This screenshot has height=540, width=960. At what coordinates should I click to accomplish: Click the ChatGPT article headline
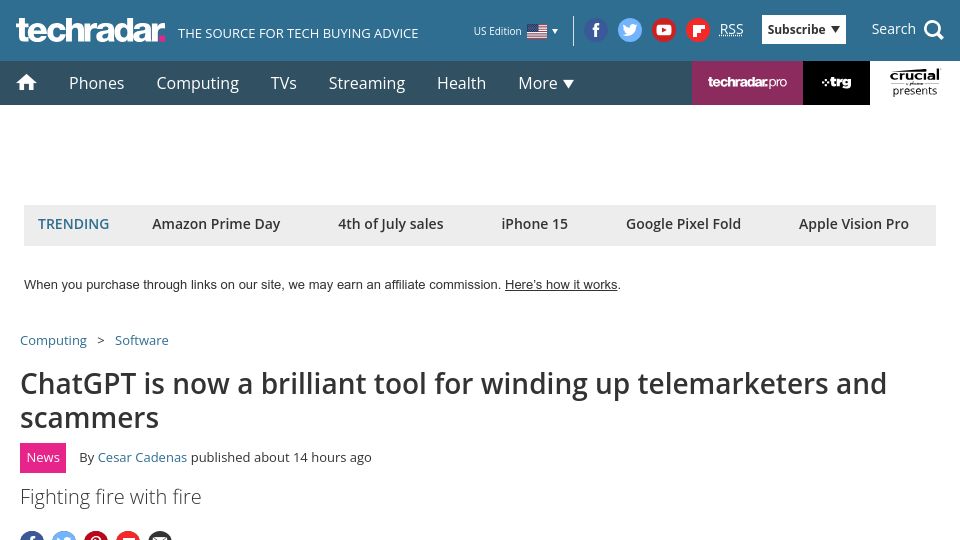[x=453, y=401]
